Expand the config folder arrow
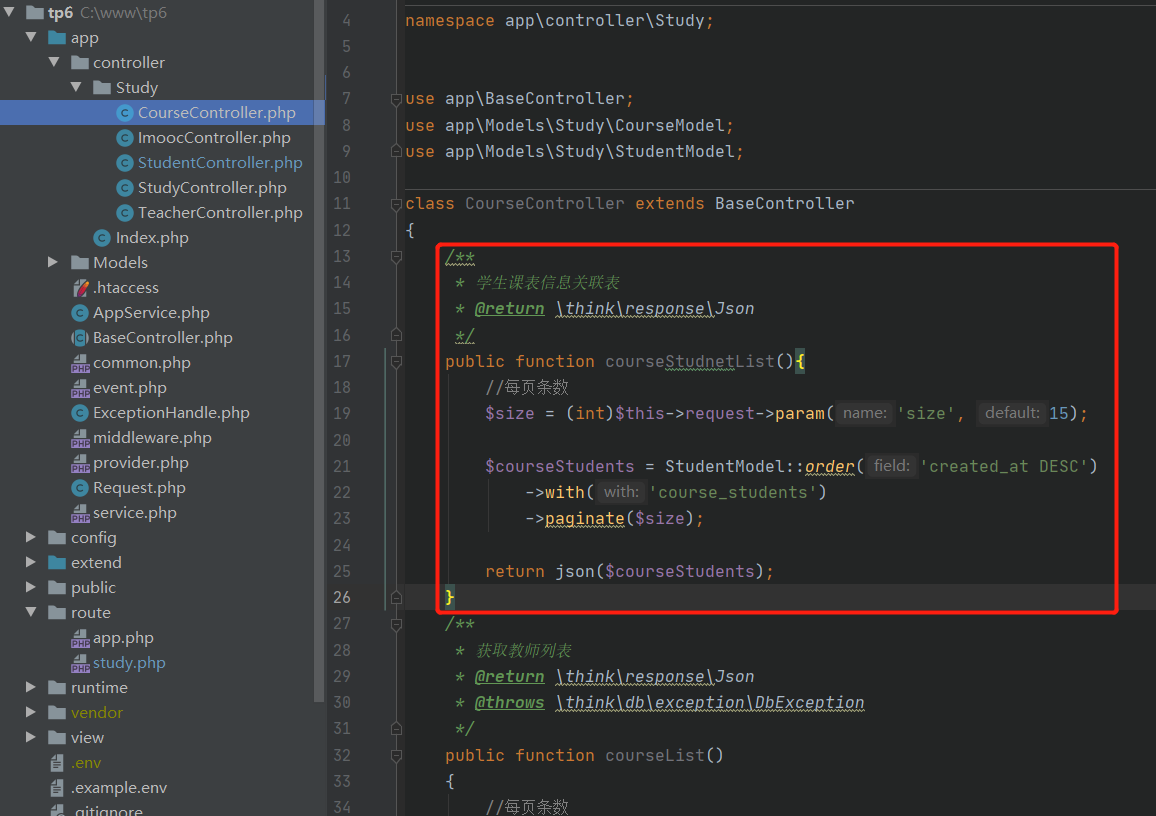This screenshot has width=1156, height=816. pos(31,538)
